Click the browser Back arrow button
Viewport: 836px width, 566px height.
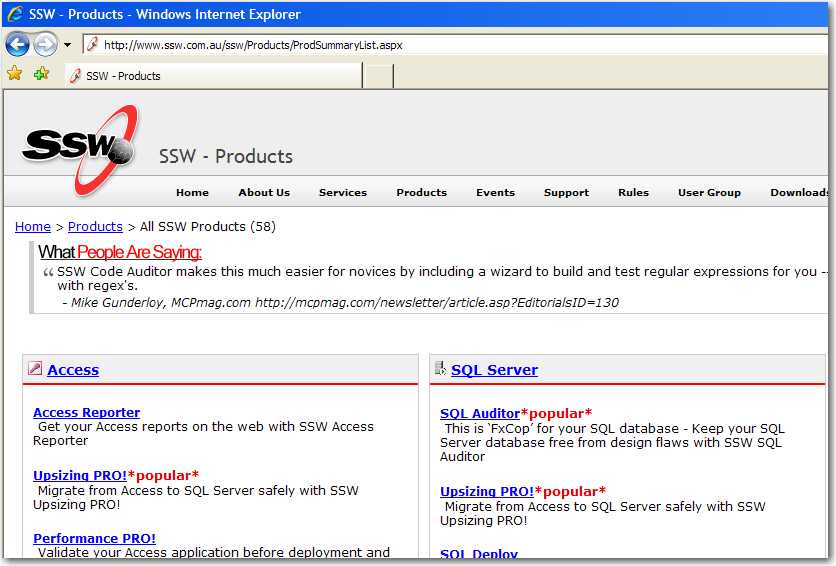pos(17,44)
